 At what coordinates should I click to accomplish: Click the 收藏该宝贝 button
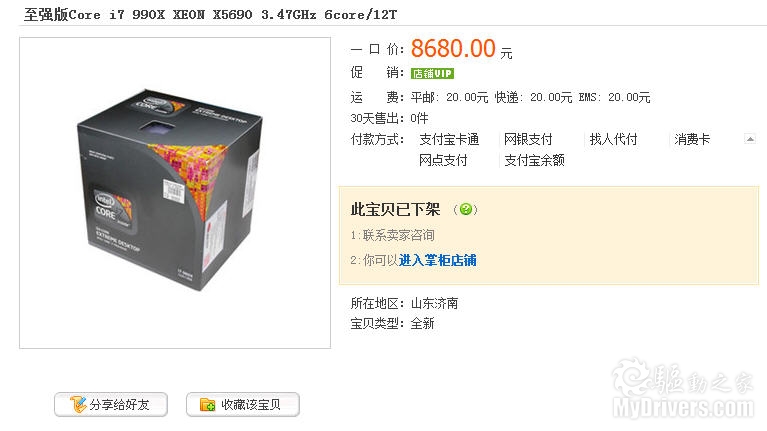coord(243,405)
